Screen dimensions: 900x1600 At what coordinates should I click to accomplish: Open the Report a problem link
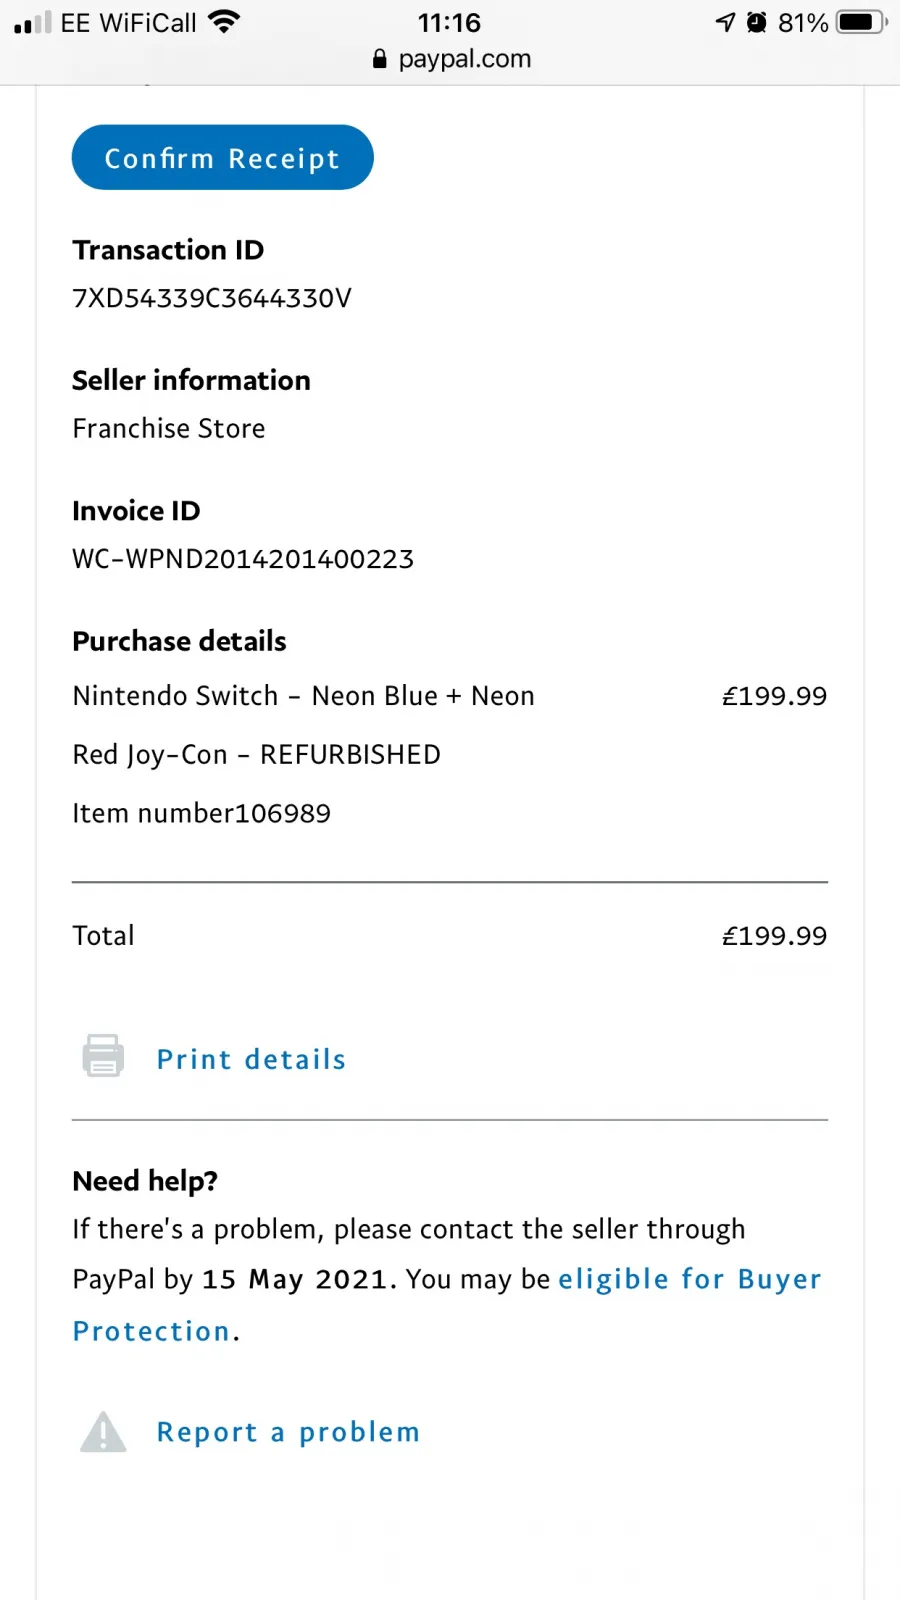point(288,1432)
